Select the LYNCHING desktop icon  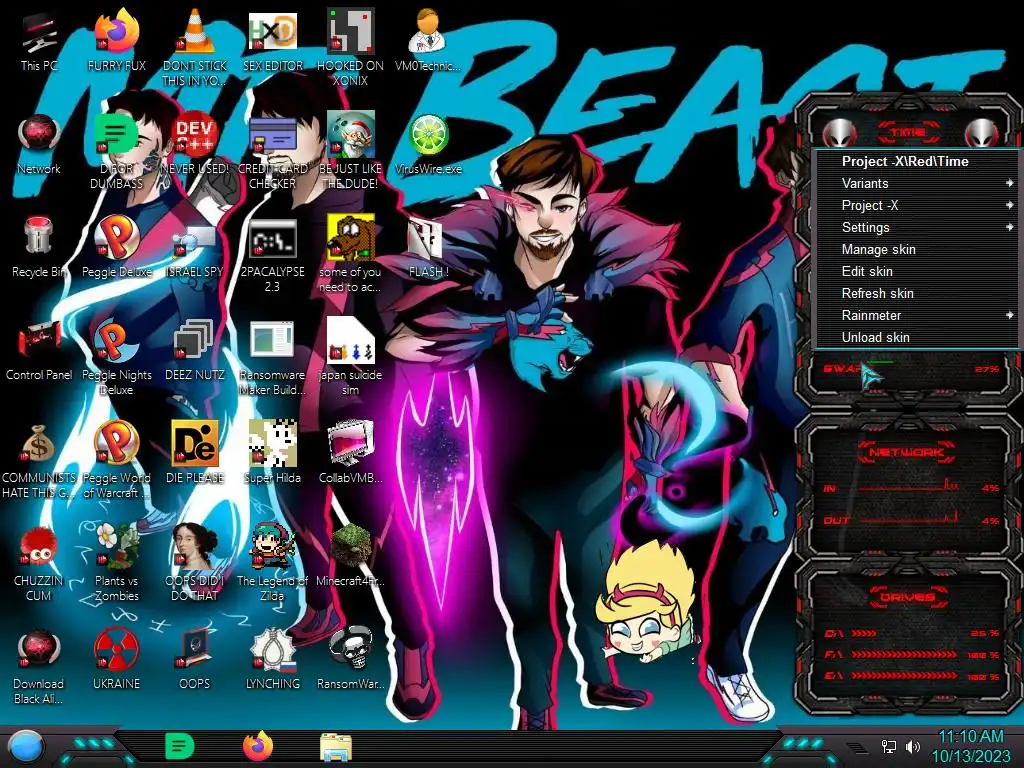click(272, 660)
